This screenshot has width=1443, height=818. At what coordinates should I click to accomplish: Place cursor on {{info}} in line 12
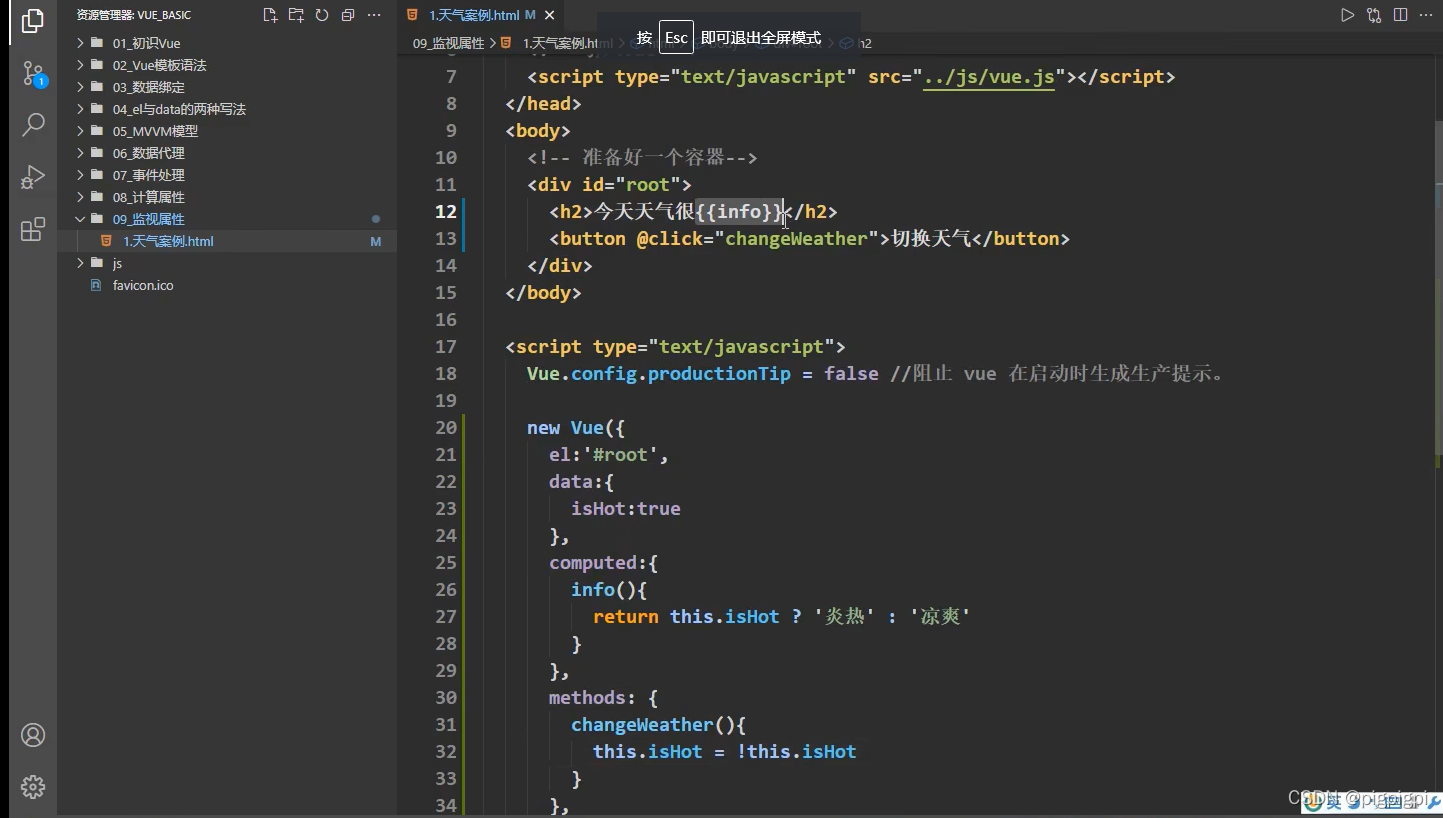click(739, 212)
